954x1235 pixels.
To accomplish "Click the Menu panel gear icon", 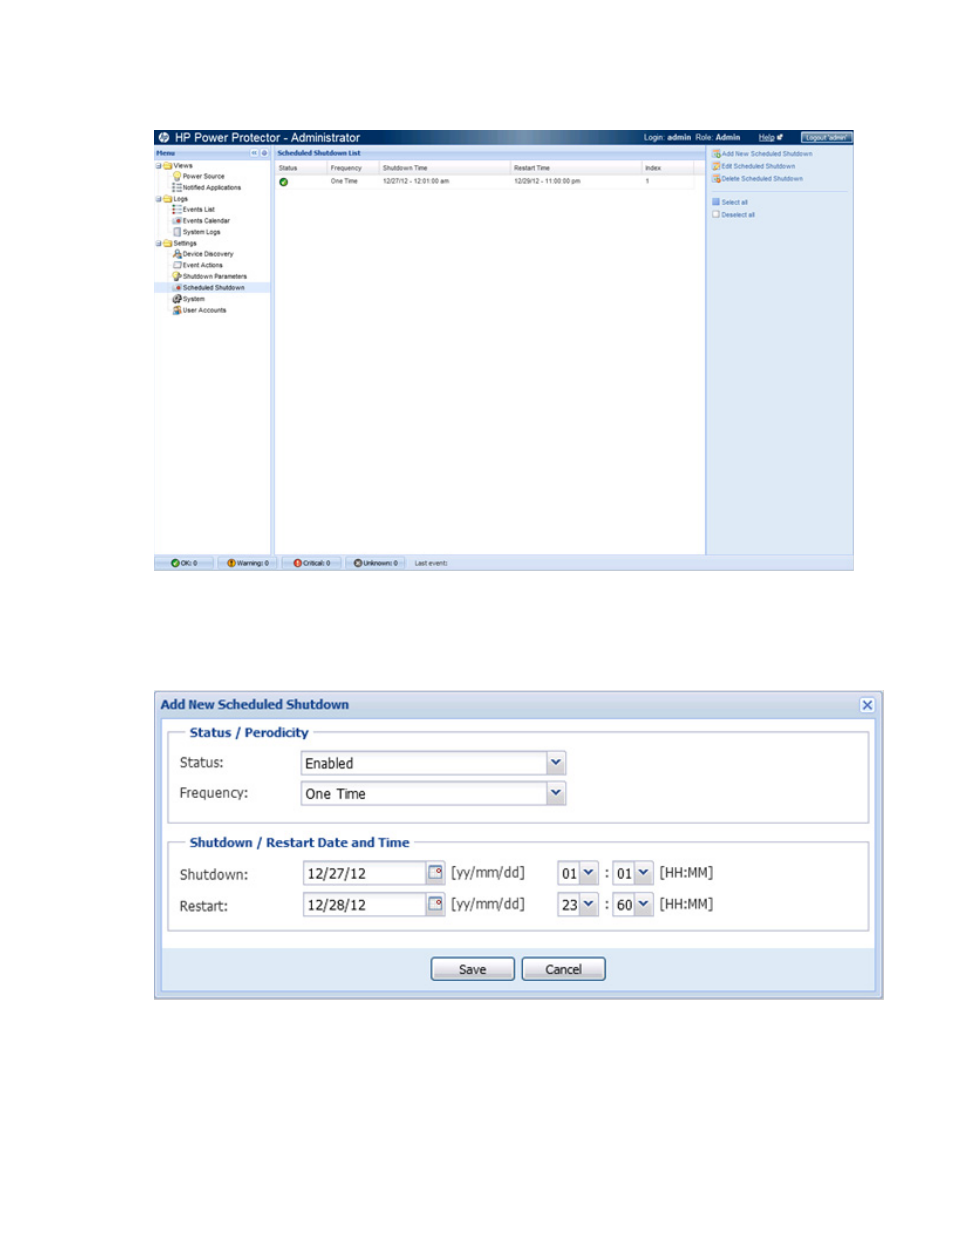I will pos(264,153).
